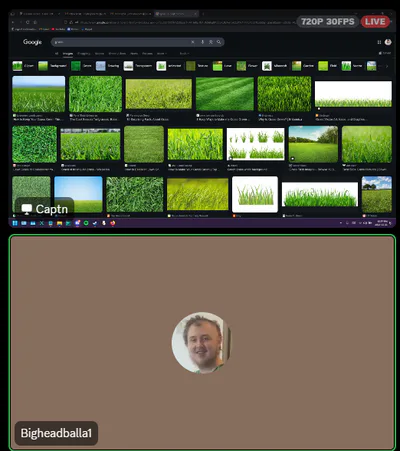Image resolution: width=400 pixels, height=451 pixels.
Task: Advance the filter chips with the right arrow
Action: [x=387, y=66]
